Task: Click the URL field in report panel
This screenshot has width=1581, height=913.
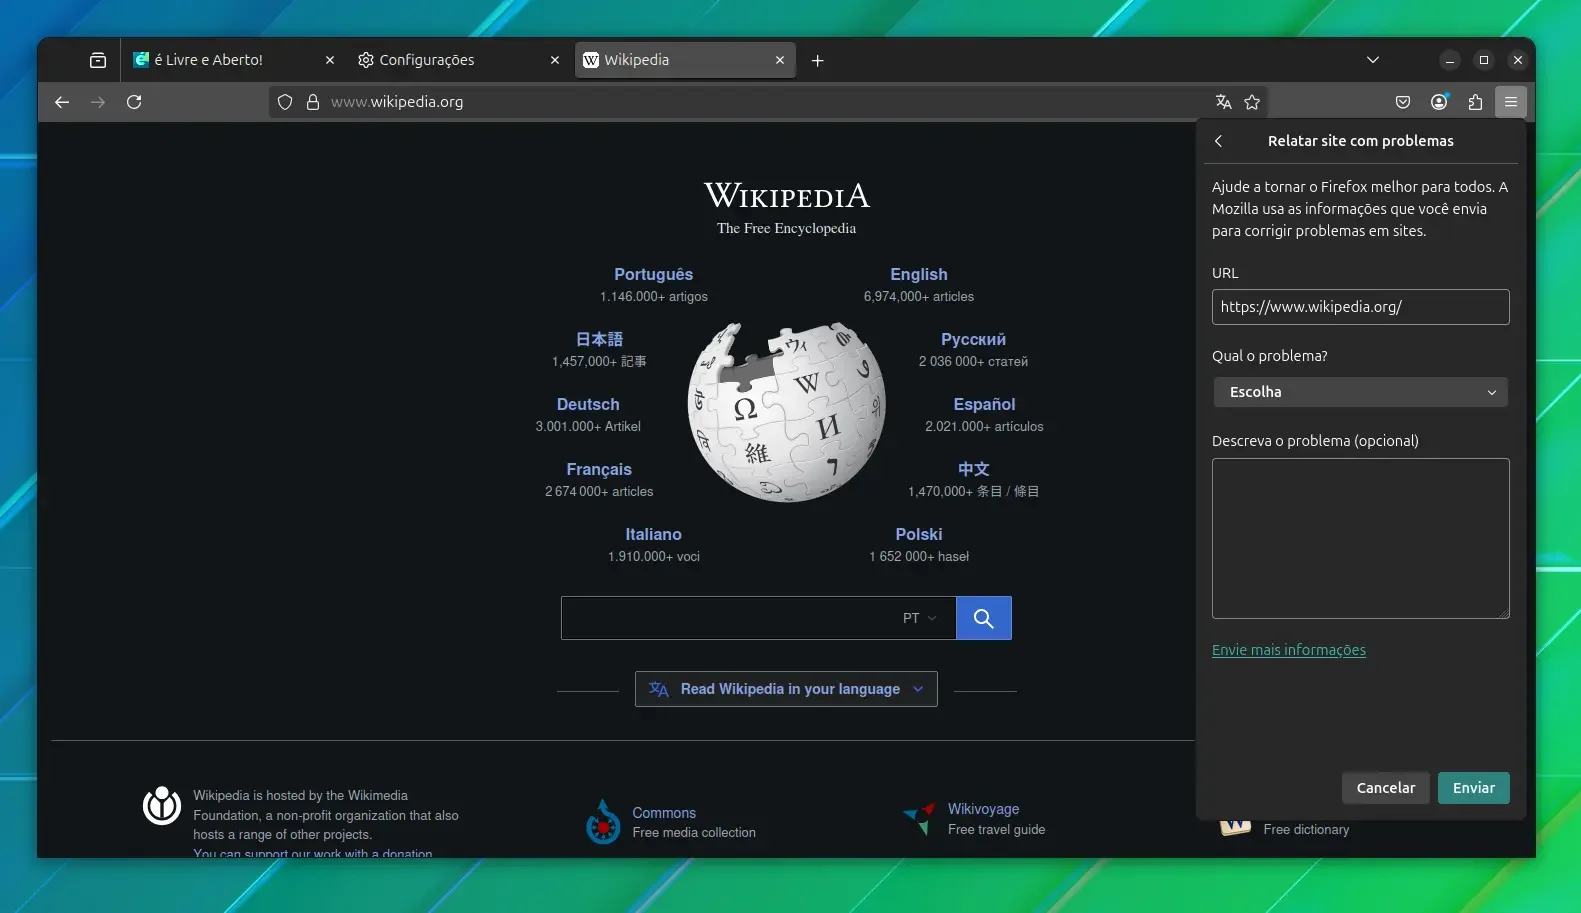Action: click(x=1360, y=307)
